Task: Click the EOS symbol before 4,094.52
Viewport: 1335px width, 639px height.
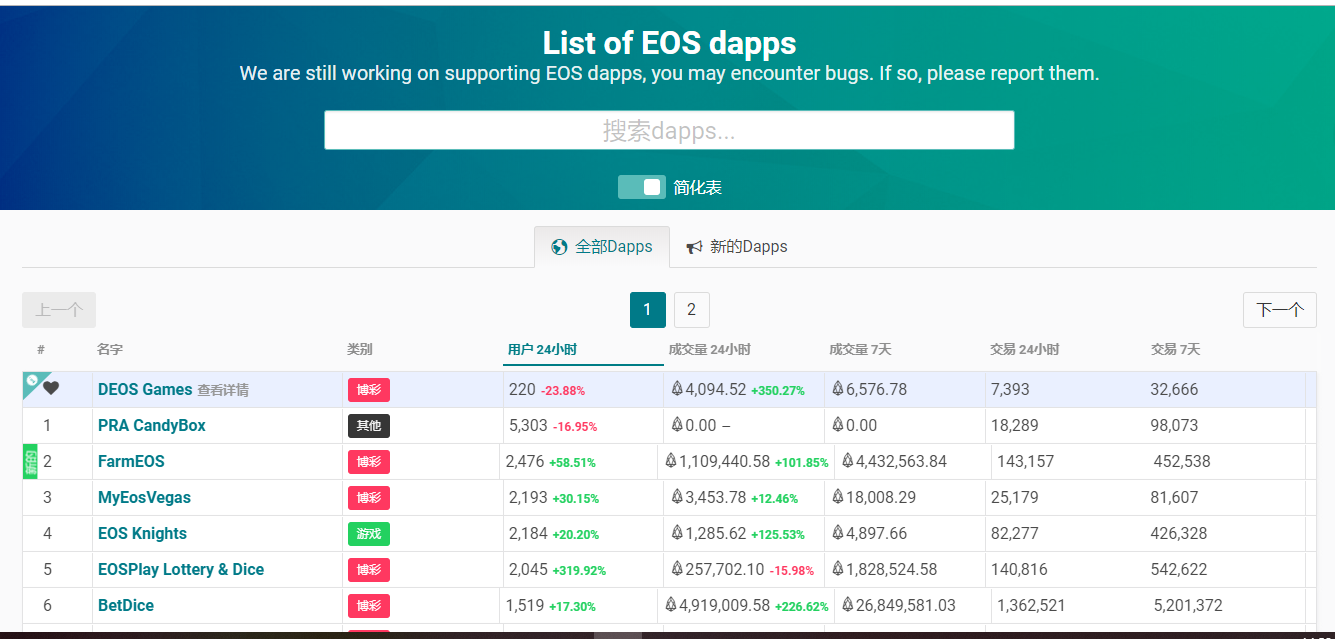Action: (x=677, y=389)
